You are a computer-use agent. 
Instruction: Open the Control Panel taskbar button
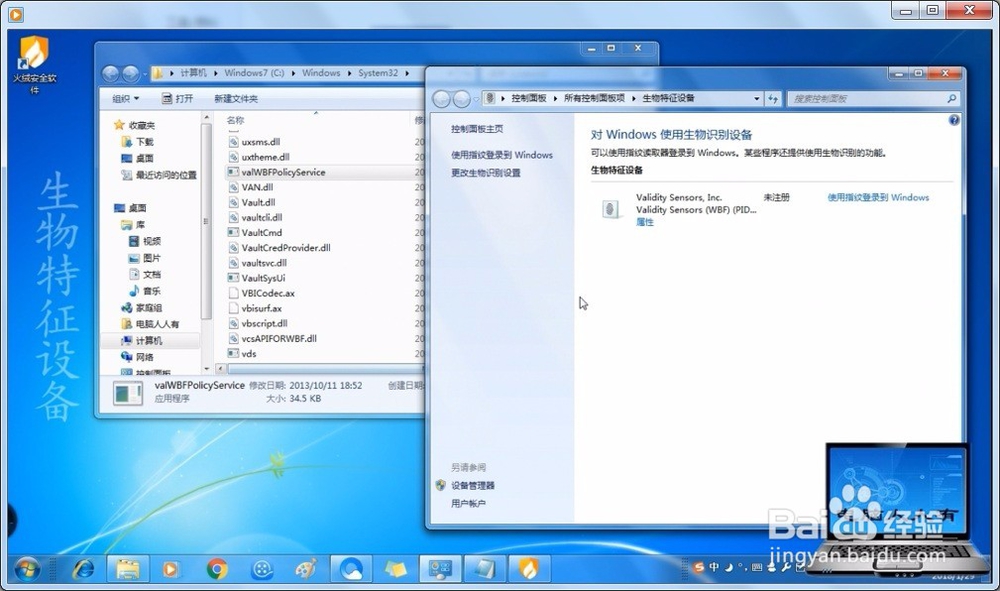(x=440, y=568)
